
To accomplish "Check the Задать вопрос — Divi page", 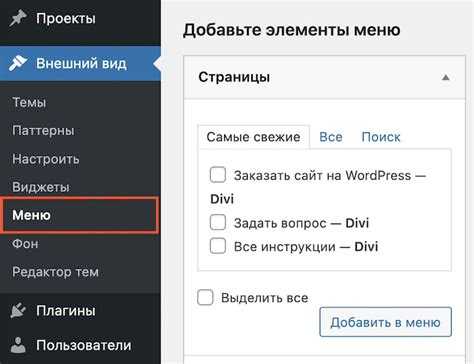I will (218, 223).
